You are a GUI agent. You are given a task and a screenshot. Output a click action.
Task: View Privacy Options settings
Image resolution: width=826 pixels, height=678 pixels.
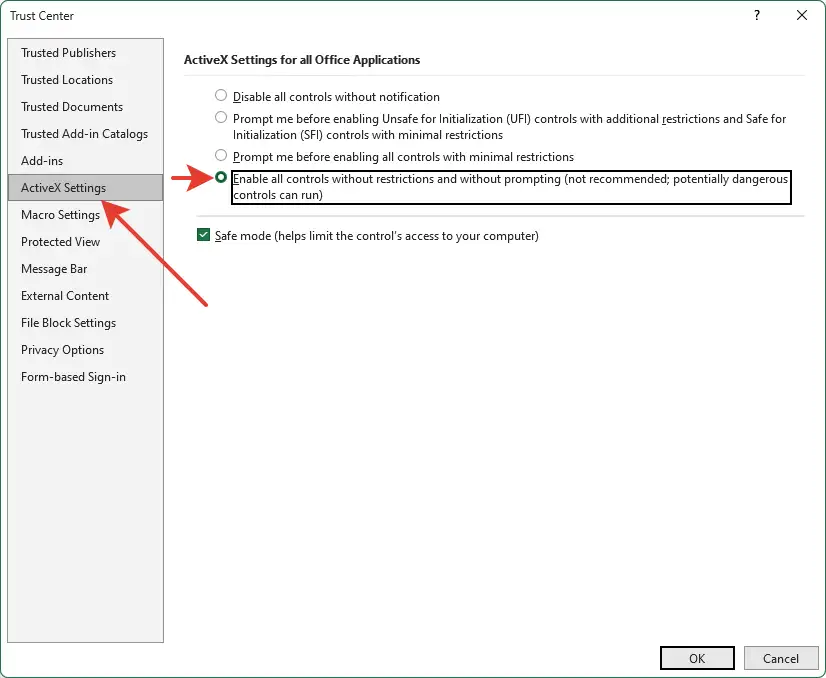coord(61,349)
